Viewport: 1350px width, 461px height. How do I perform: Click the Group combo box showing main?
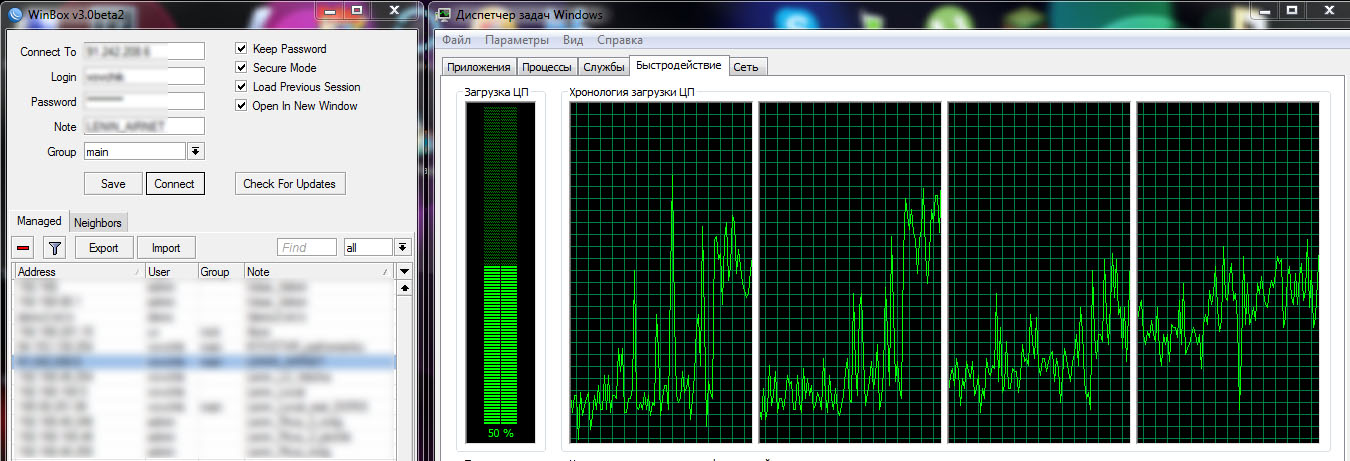coord(134,152)
